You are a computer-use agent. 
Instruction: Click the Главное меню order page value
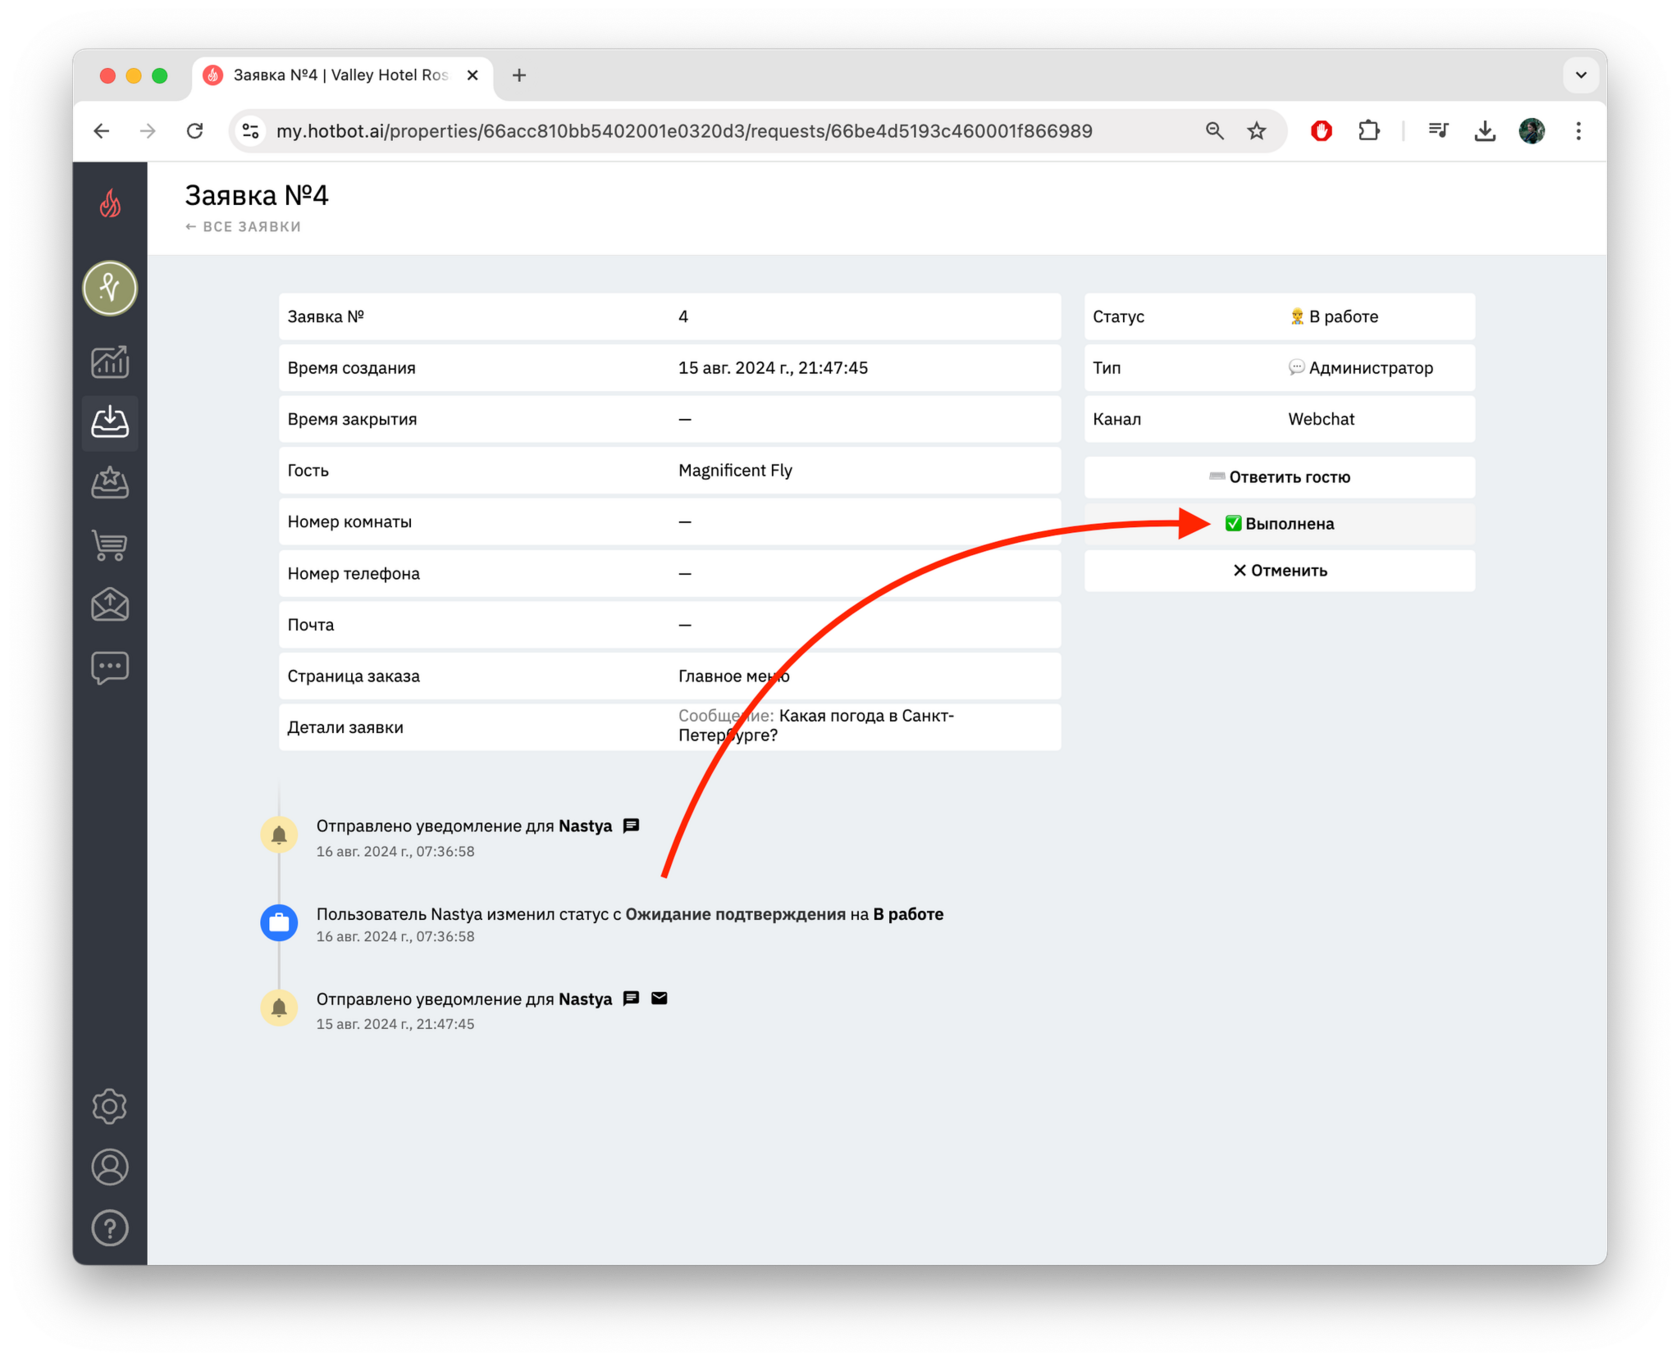coord(734,676)
